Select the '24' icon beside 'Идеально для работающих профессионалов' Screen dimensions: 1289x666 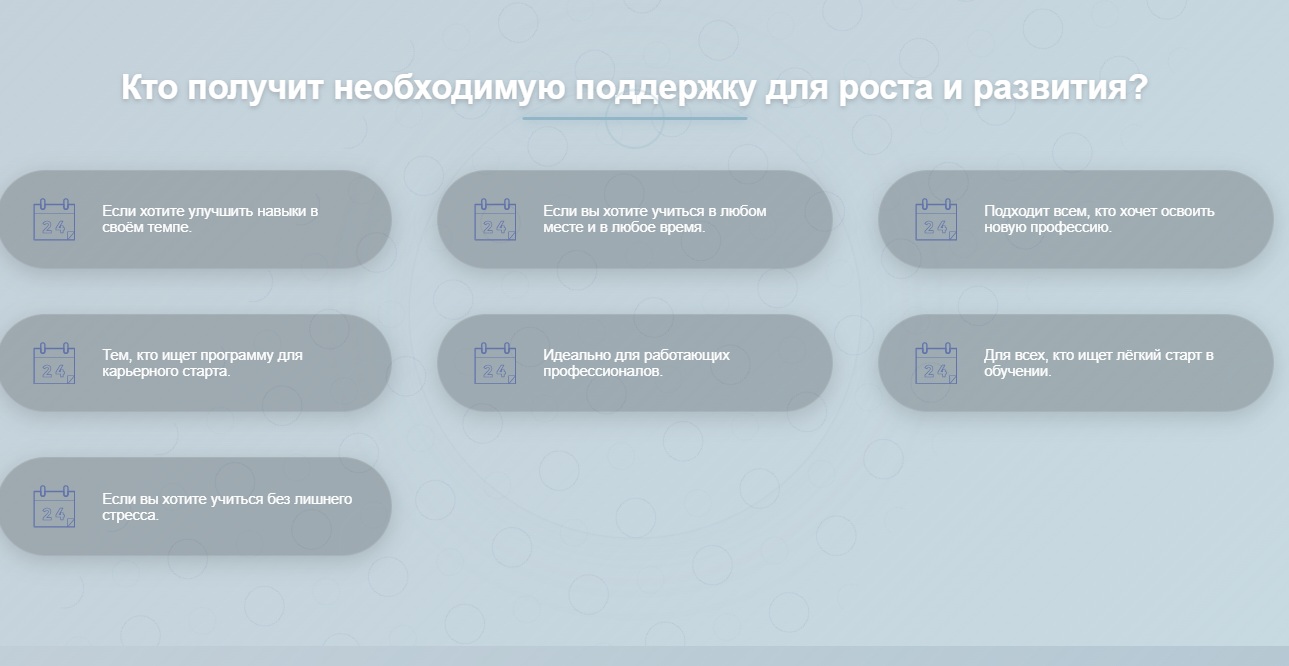coord(495,361)
